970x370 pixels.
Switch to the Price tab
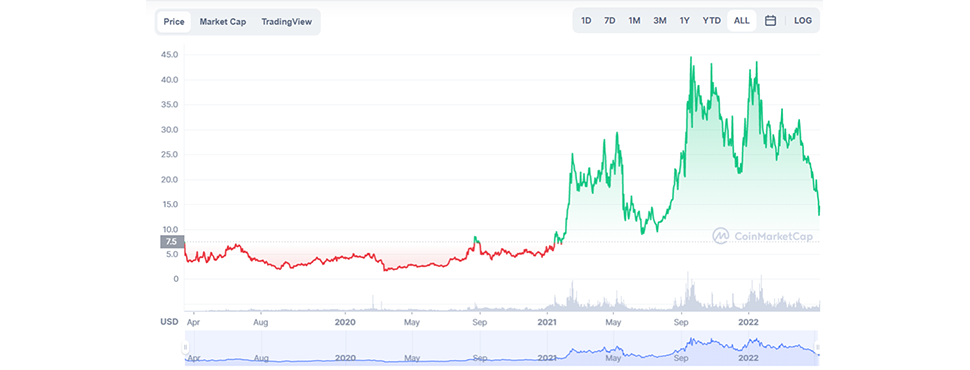[x=174, y=22]
